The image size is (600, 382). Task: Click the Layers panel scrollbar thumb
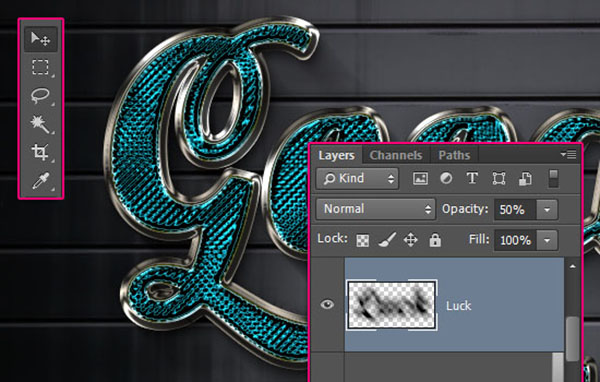point(572,338)
